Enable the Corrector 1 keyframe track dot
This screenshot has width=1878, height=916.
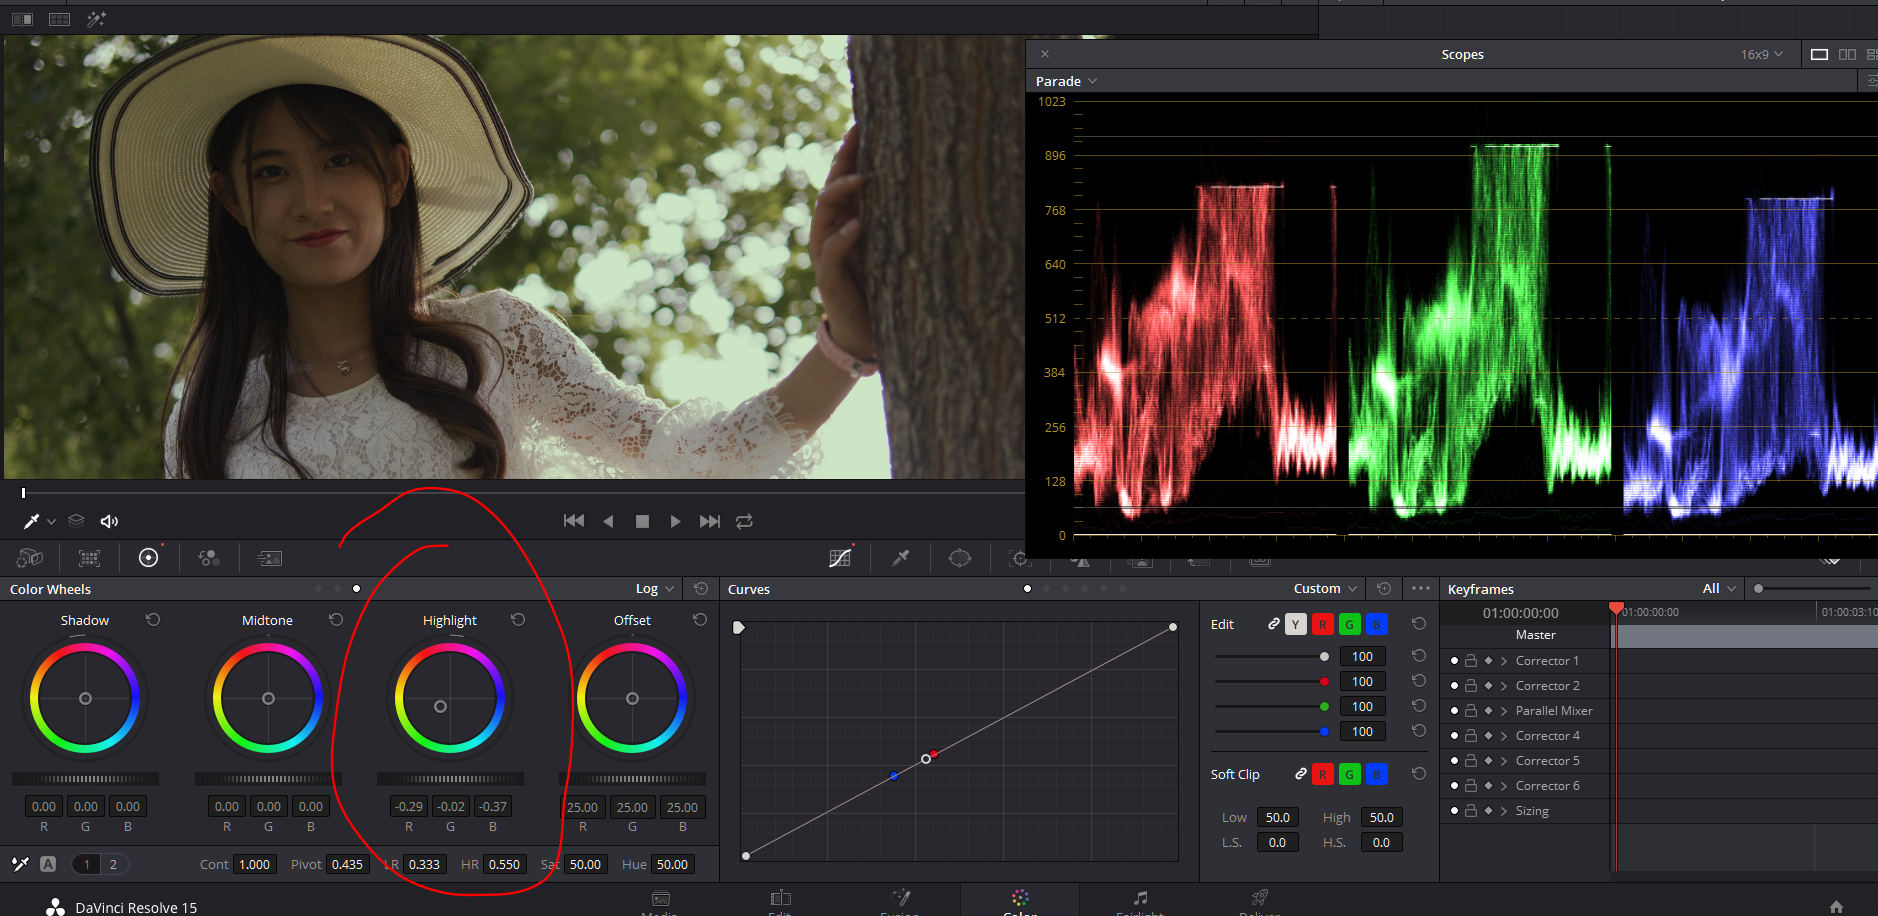[x=1454, y=661]
